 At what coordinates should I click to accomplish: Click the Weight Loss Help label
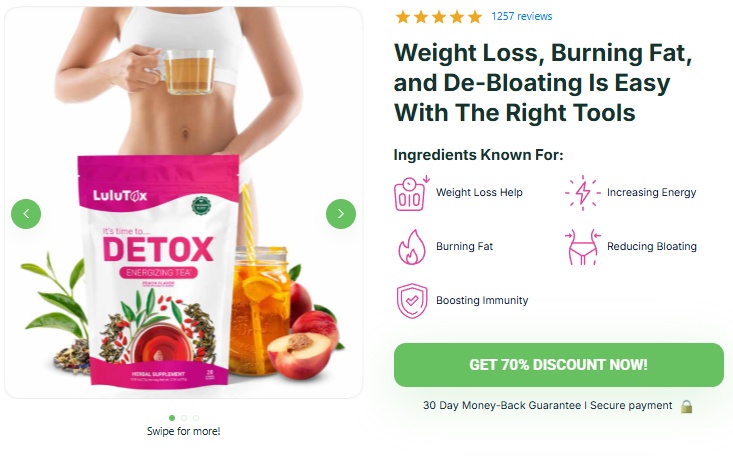point(479,193)
